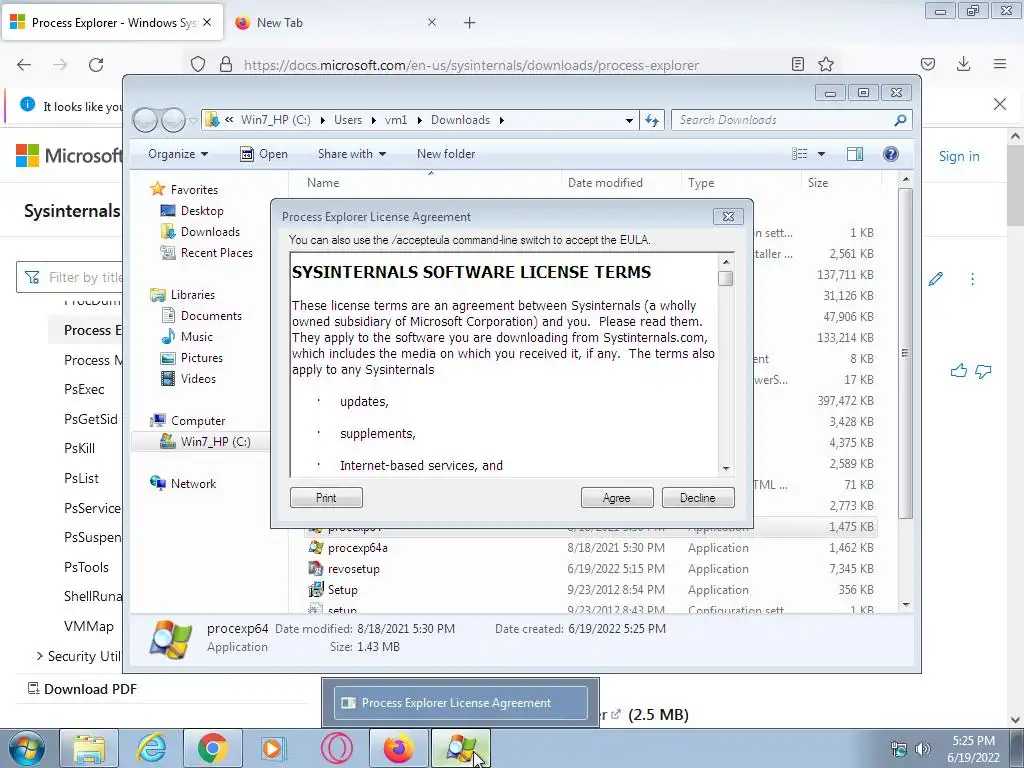The height and width of the screenshot is (768, 1024).
Task: Click Print in the license agreement dialog
Action: pyautogui.click(x=326, y=498)
